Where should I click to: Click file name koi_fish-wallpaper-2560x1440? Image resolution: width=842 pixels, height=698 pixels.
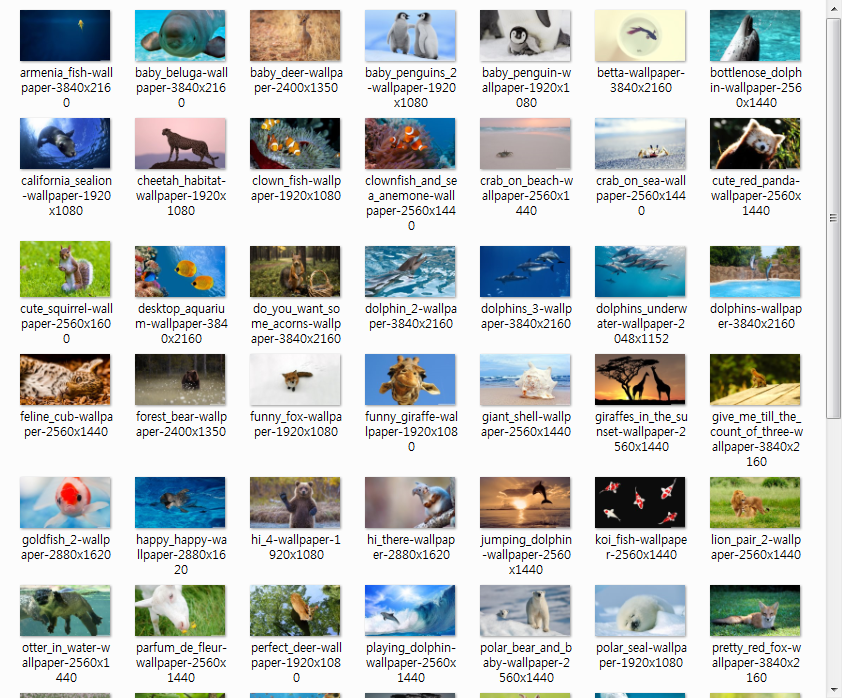click(x=641, y=547)
